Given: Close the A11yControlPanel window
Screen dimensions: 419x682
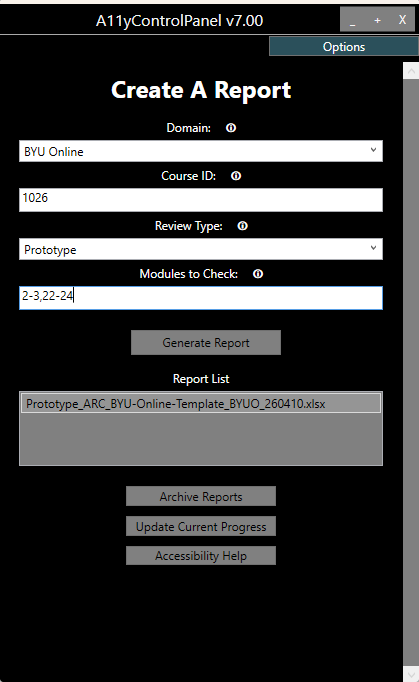Looking at the screenshot, I should click(402, 20).
